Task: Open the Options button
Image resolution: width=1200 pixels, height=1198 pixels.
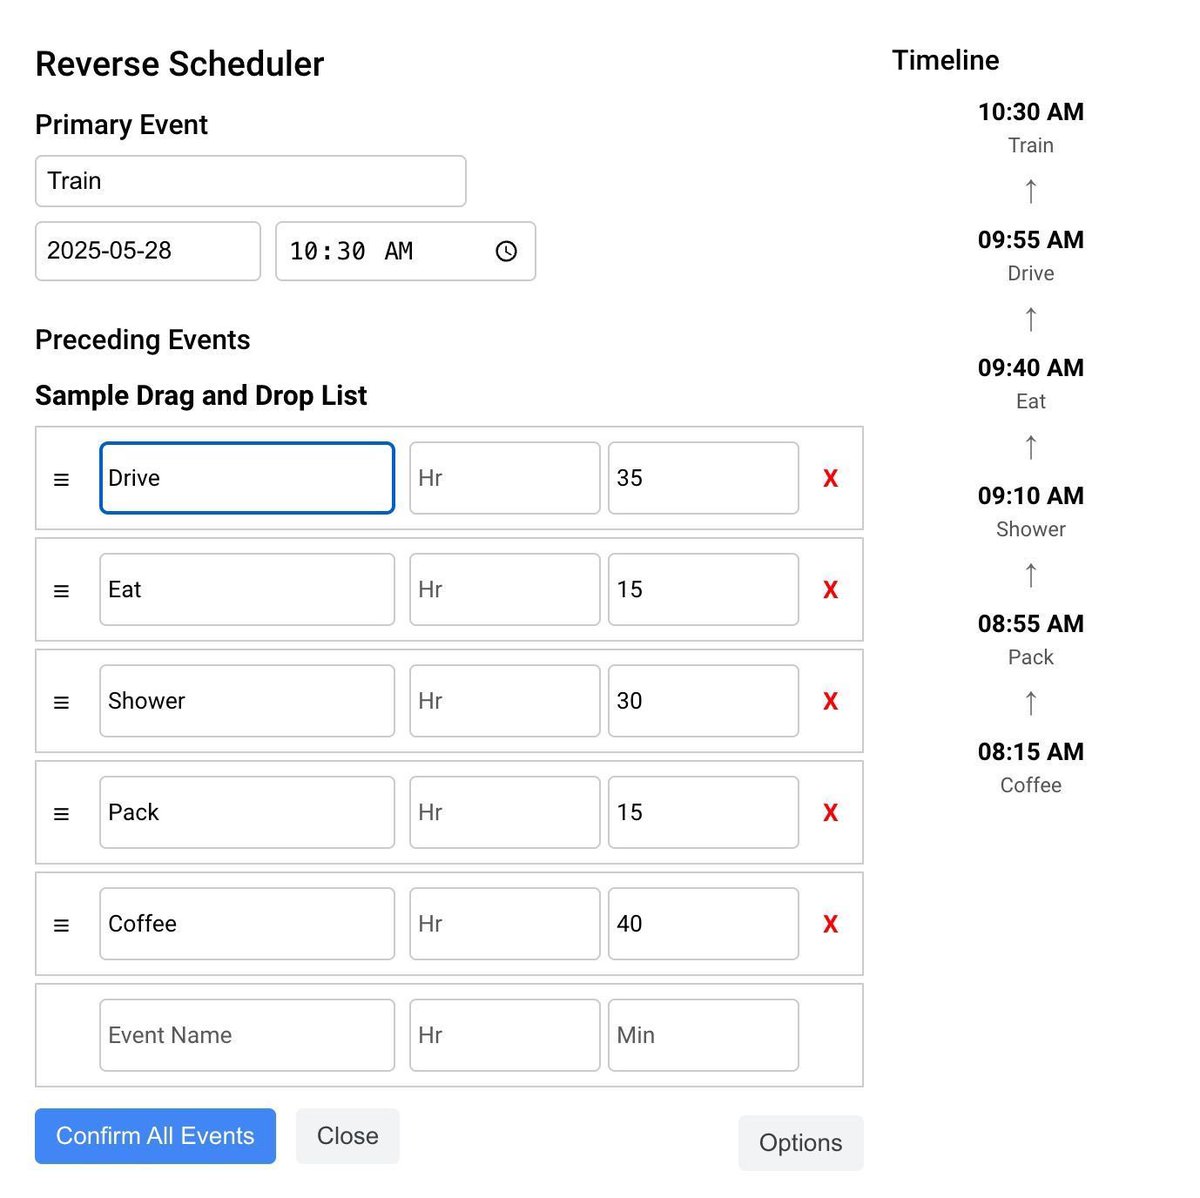Action: 801,1143
